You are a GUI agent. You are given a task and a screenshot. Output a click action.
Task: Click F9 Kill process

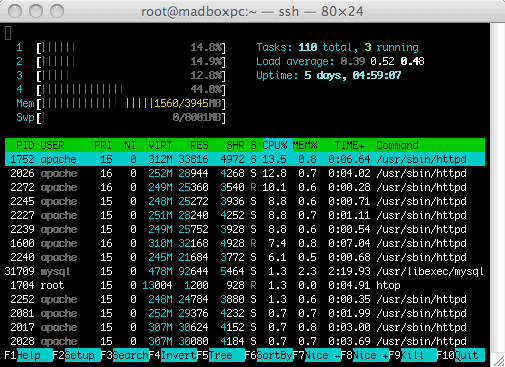[x=412, y=355]
